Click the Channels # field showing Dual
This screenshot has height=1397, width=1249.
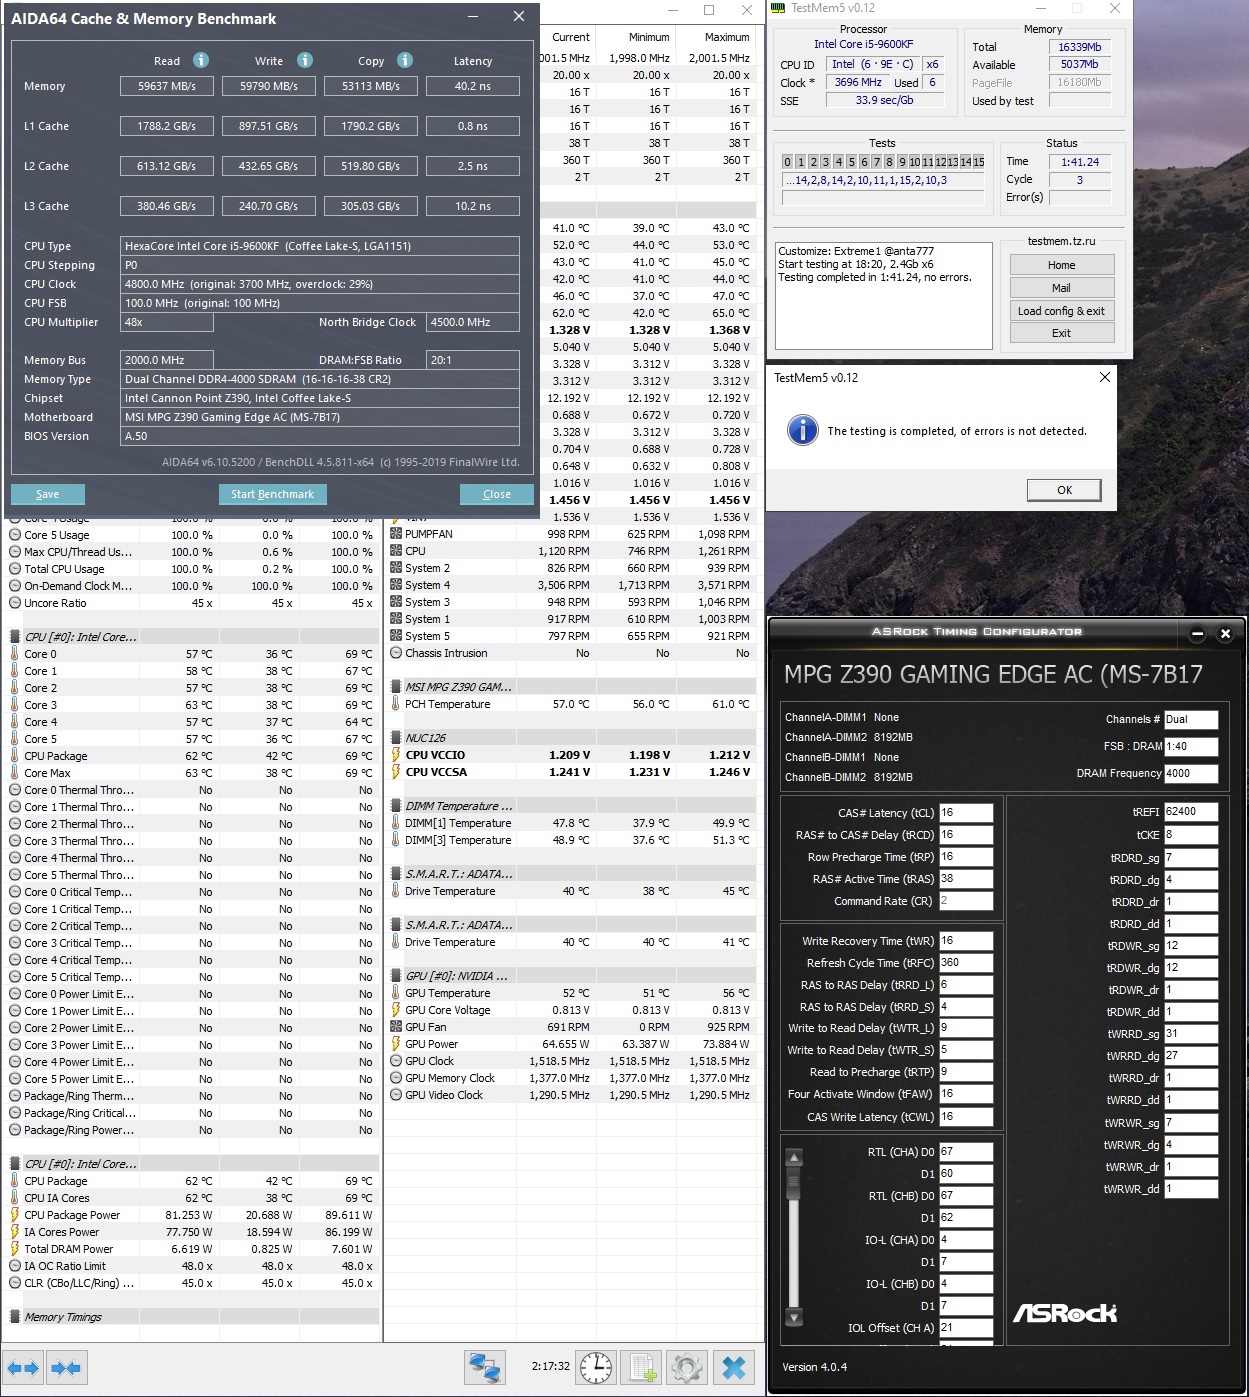(1191, 719)
